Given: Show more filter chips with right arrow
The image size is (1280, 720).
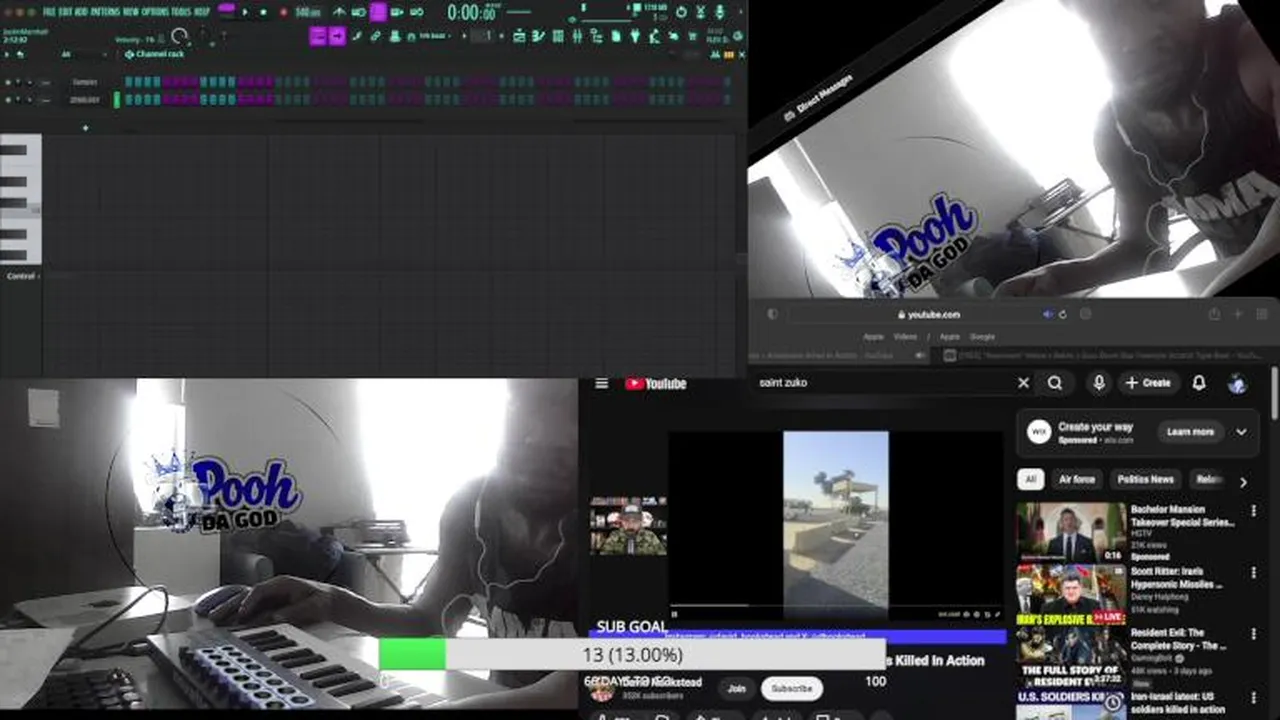Looking at the screenshot, I should (1243, 481).
